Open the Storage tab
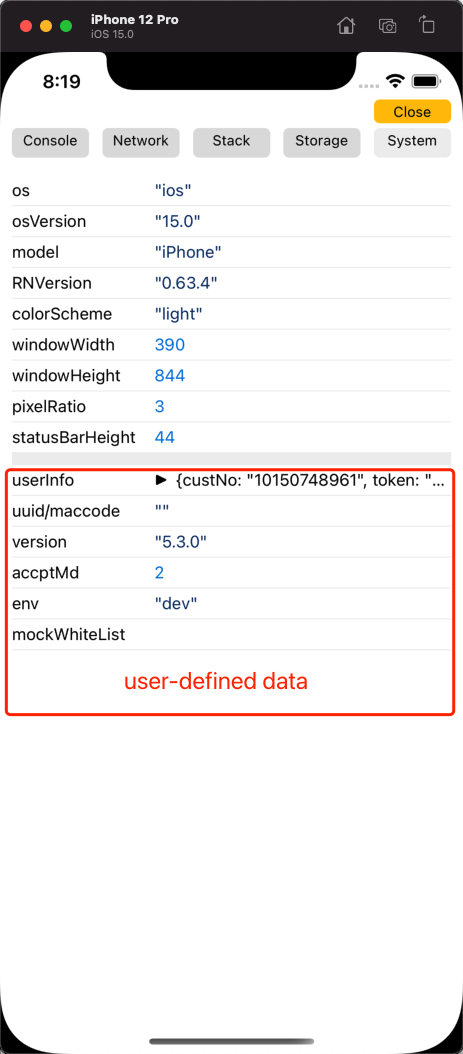 pos(322,143)
